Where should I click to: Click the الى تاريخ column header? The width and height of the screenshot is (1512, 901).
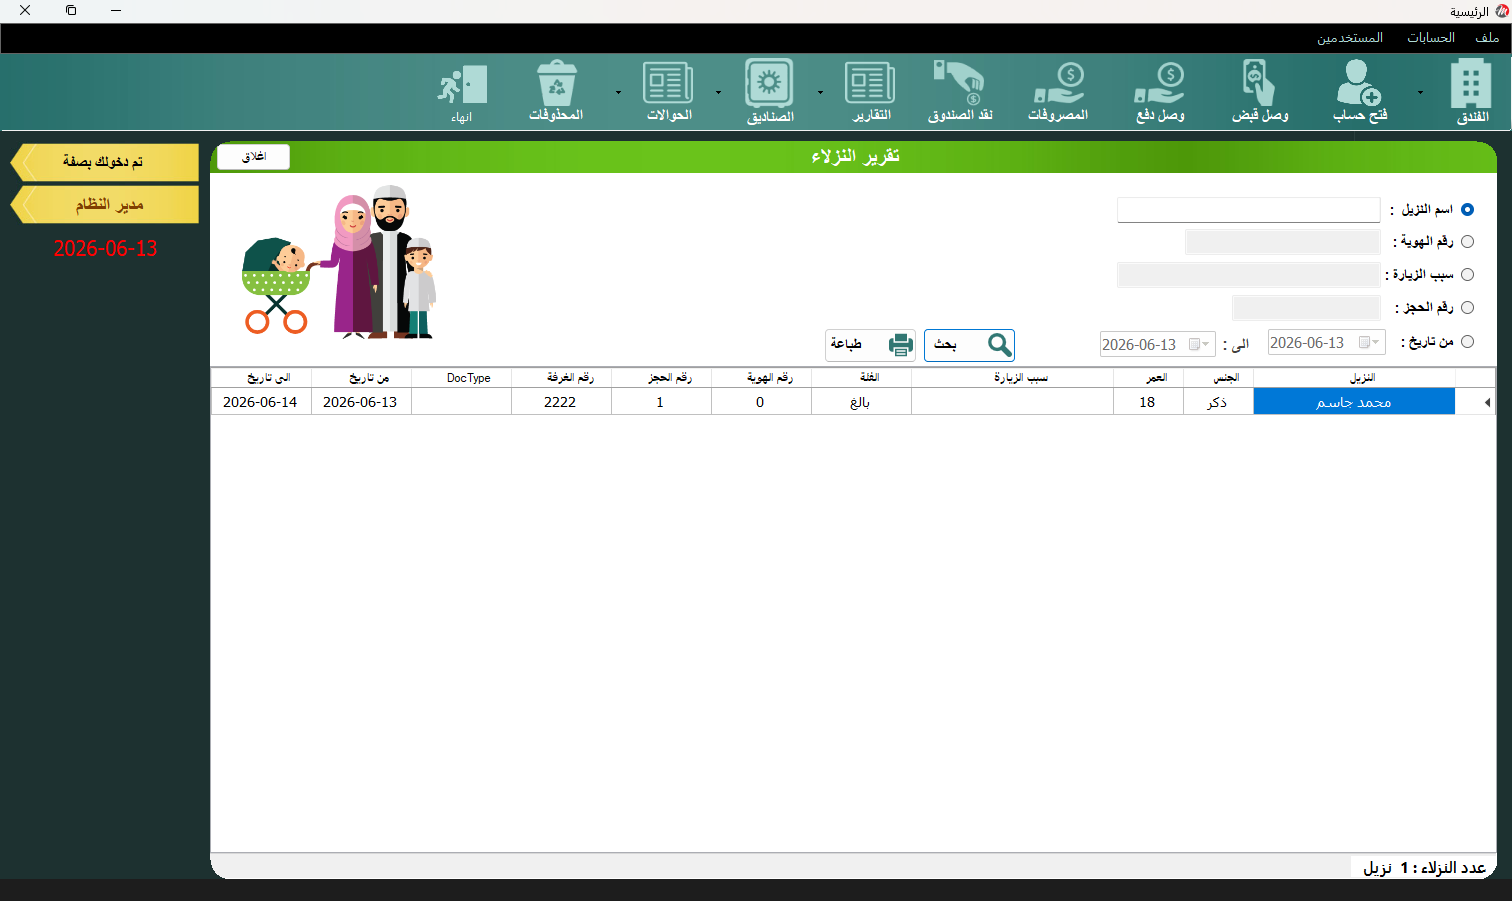261,378
